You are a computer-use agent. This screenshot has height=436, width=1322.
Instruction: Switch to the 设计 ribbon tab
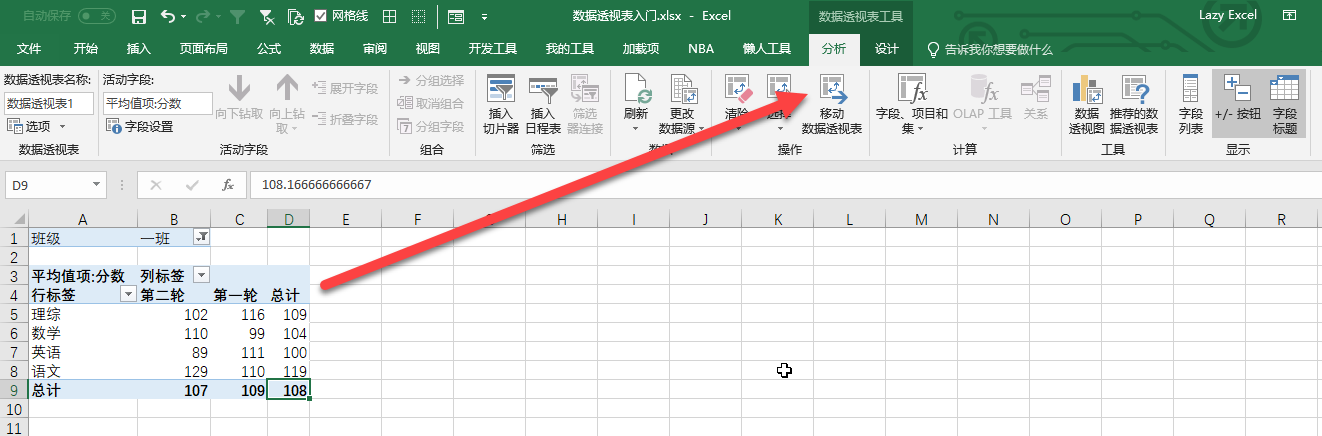click(x=886, y=49)
